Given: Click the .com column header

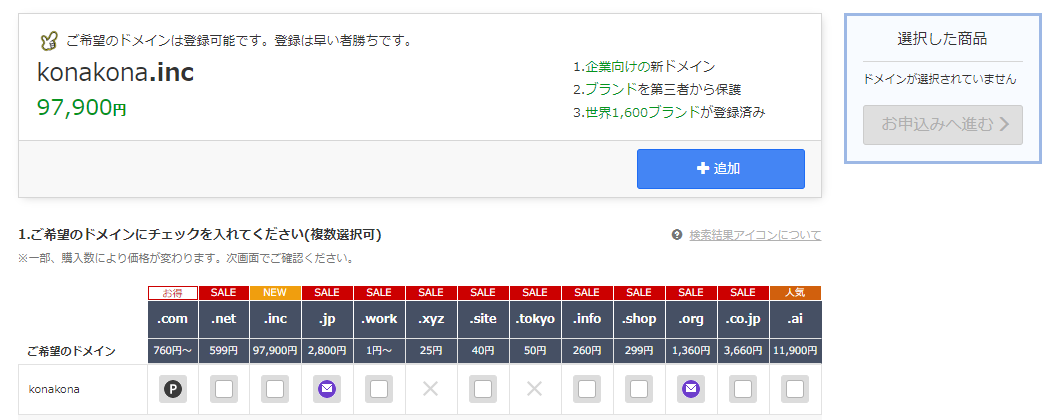Looking at the screenshot, I should click(172, 319).
